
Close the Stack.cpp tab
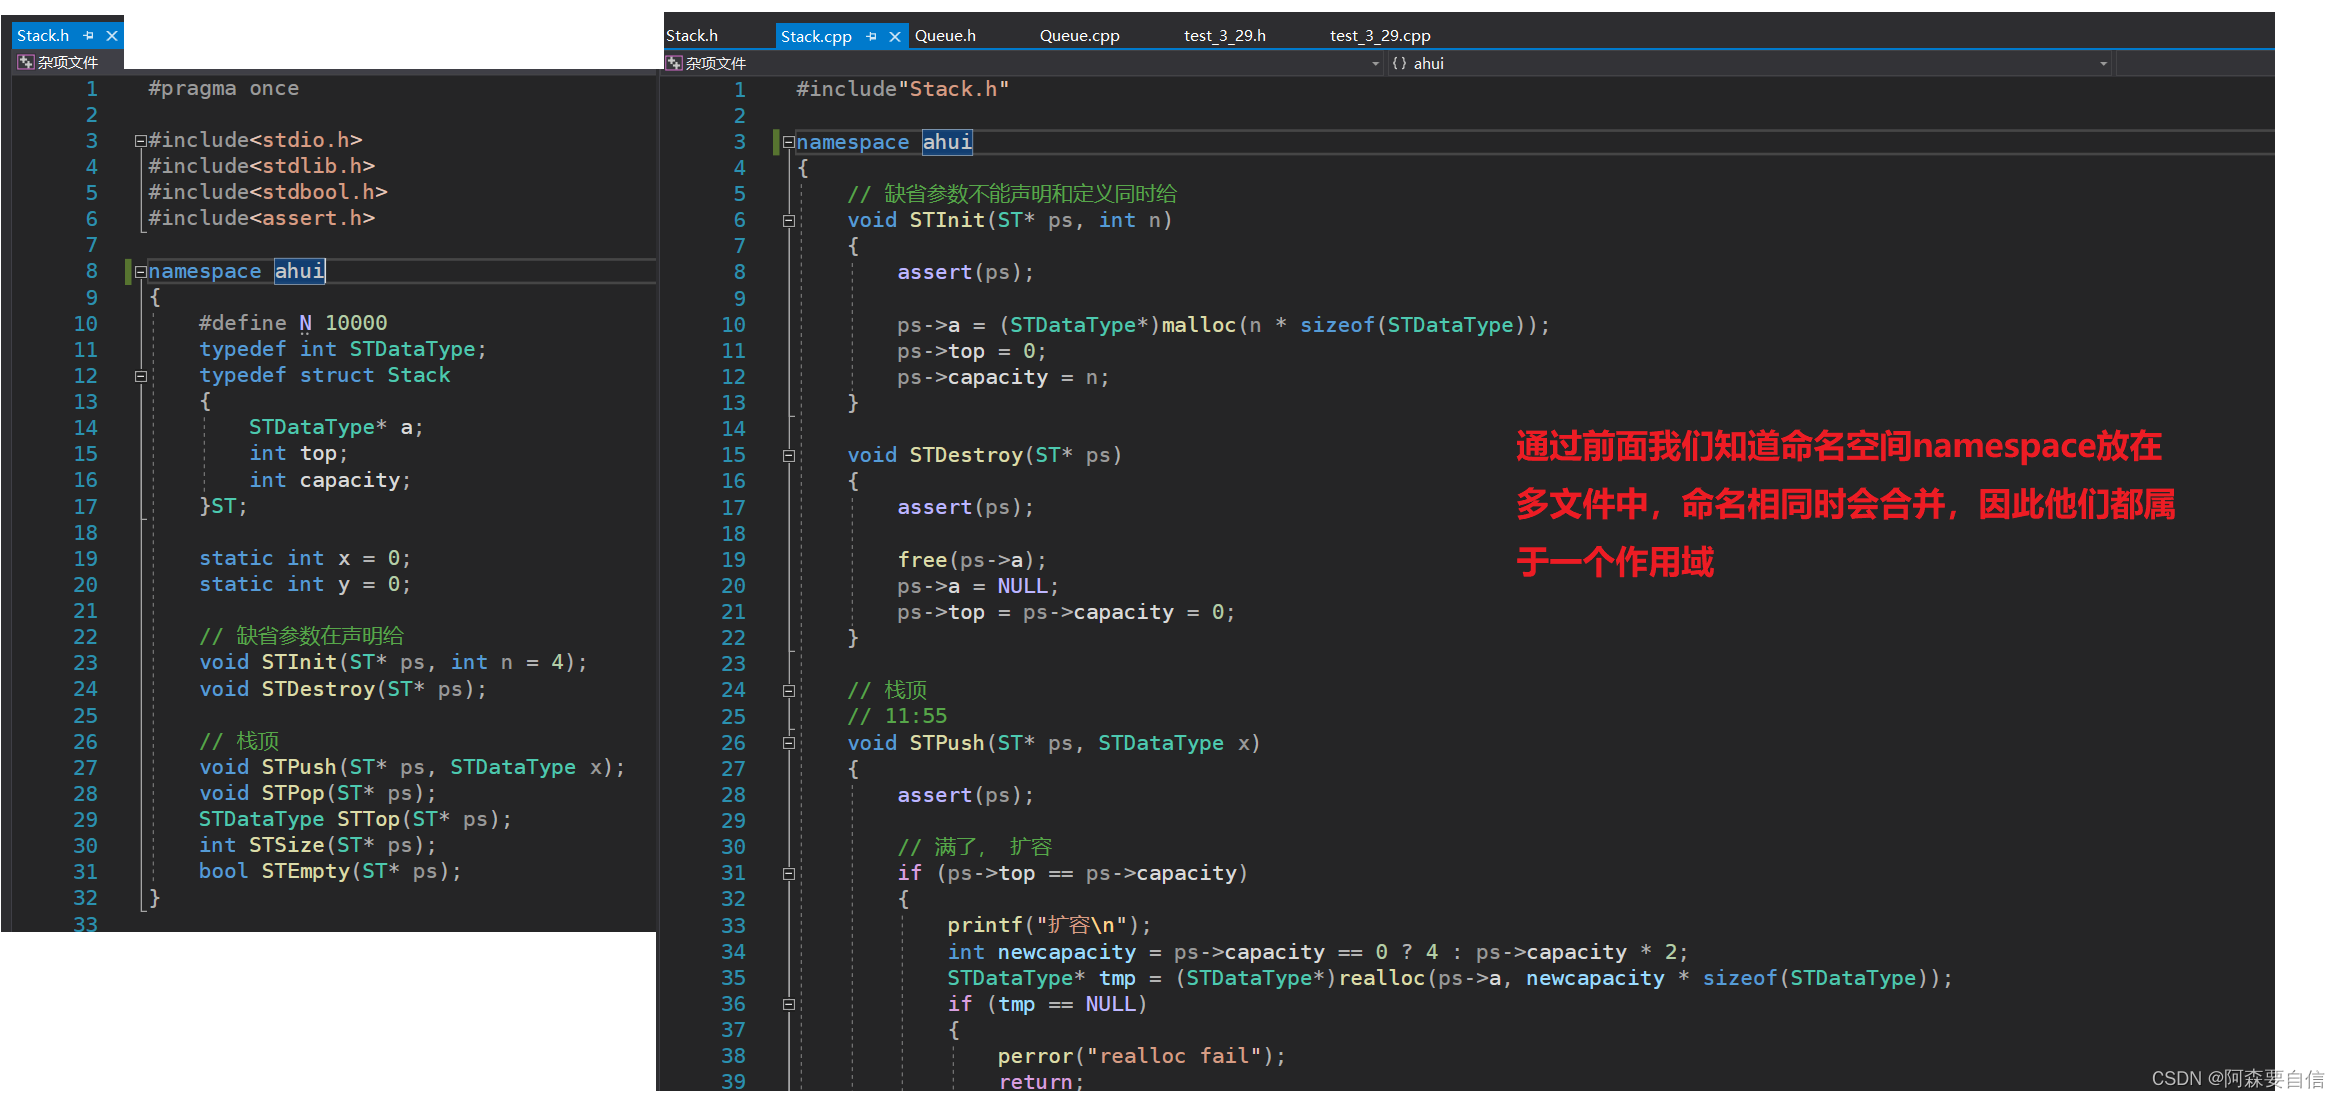pyautogui.click(x=895, y=37)
